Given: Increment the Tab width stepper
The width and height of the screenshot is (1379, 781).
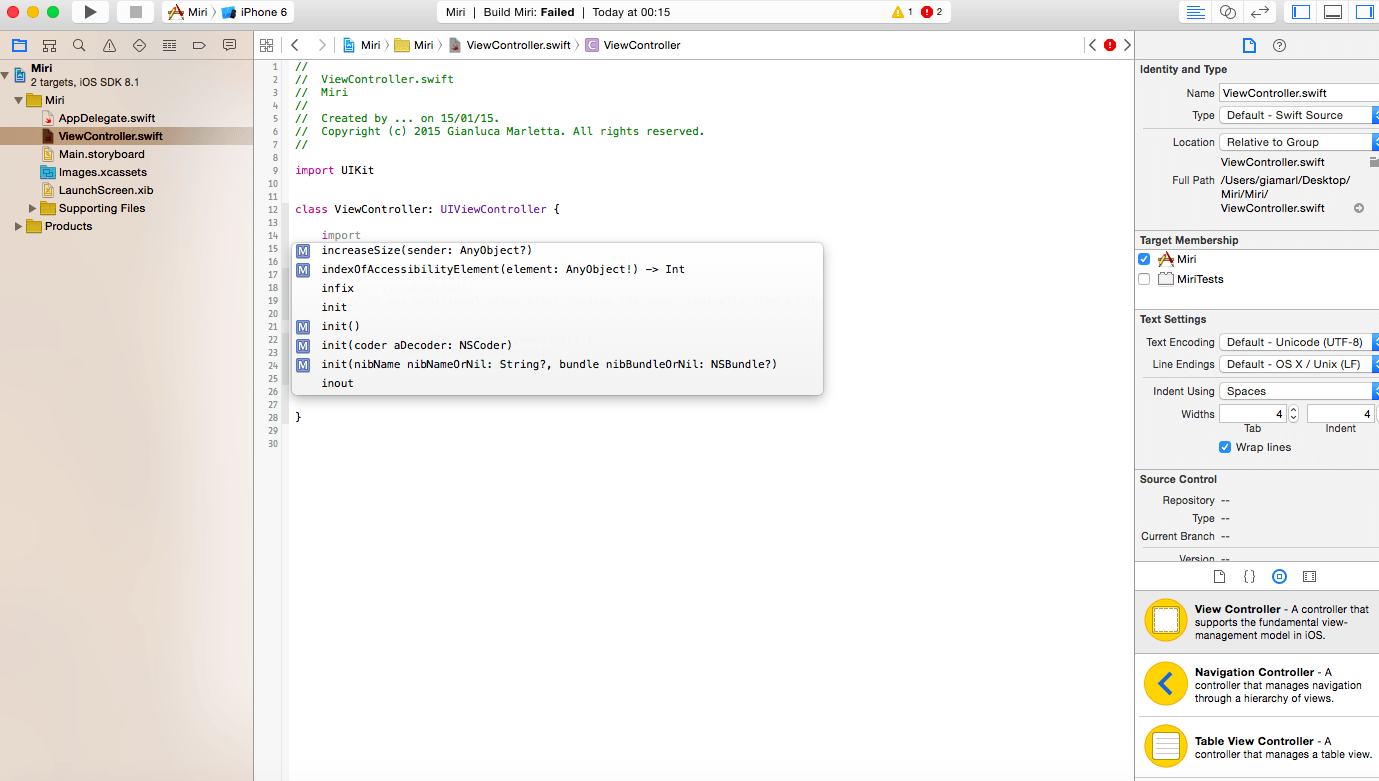Looking at the screenshot, I should click(1293, 410).
